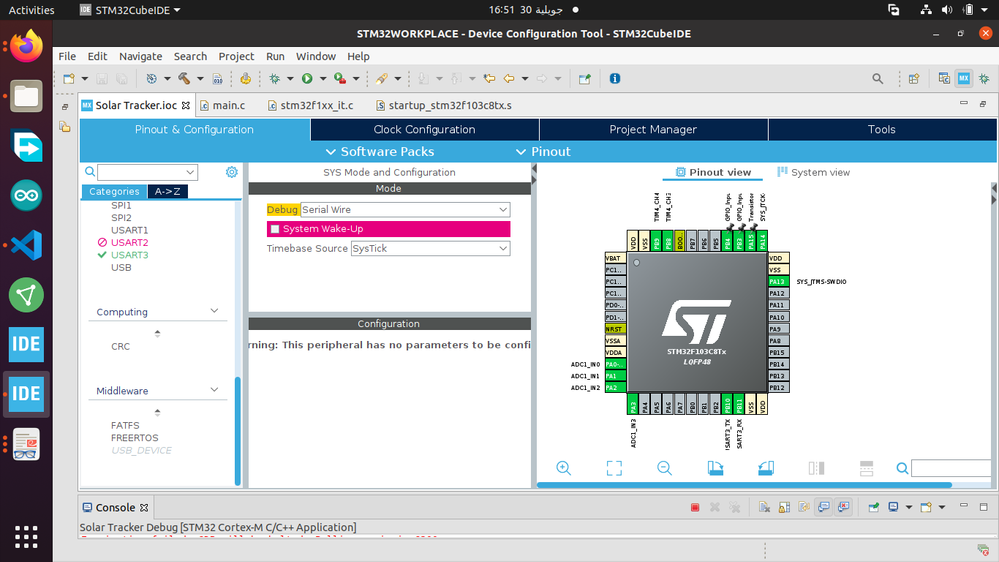Viewport: 999px width, 562px height.
Task: Fit the chip view to the window
Action: tap(614, 468)
